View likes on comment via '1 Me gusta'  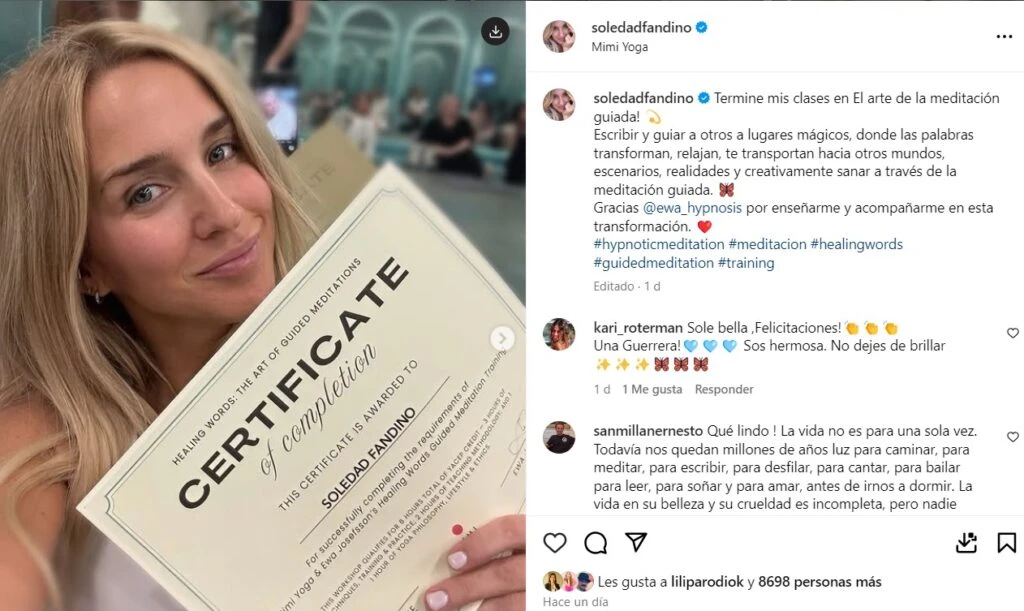[x=652, y=389]
